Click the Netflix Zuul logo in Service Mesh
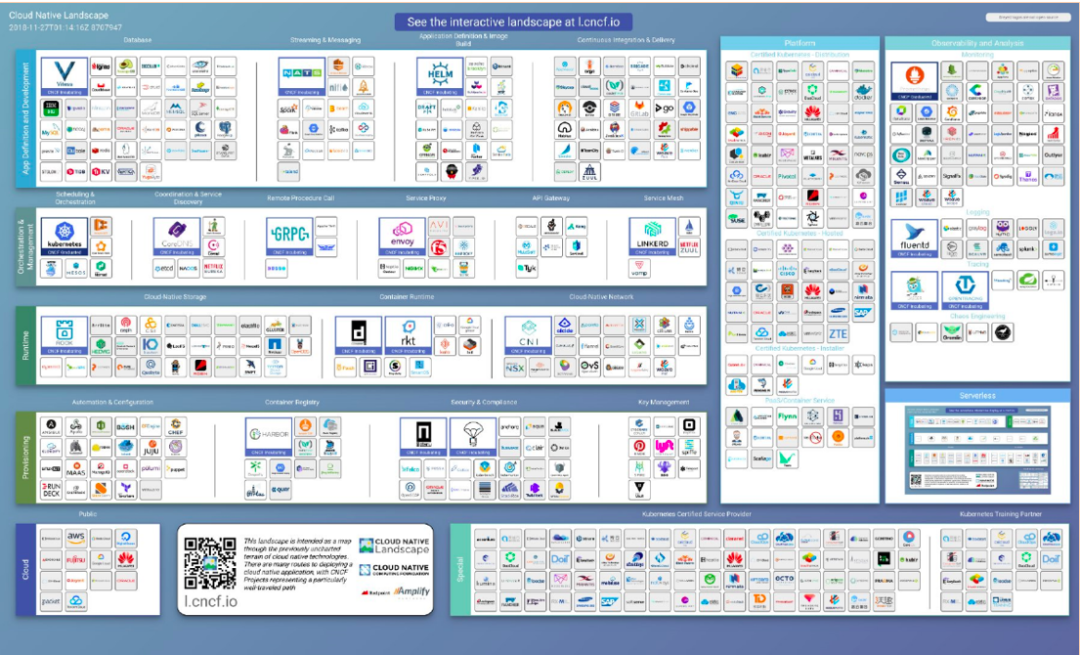 689,247
